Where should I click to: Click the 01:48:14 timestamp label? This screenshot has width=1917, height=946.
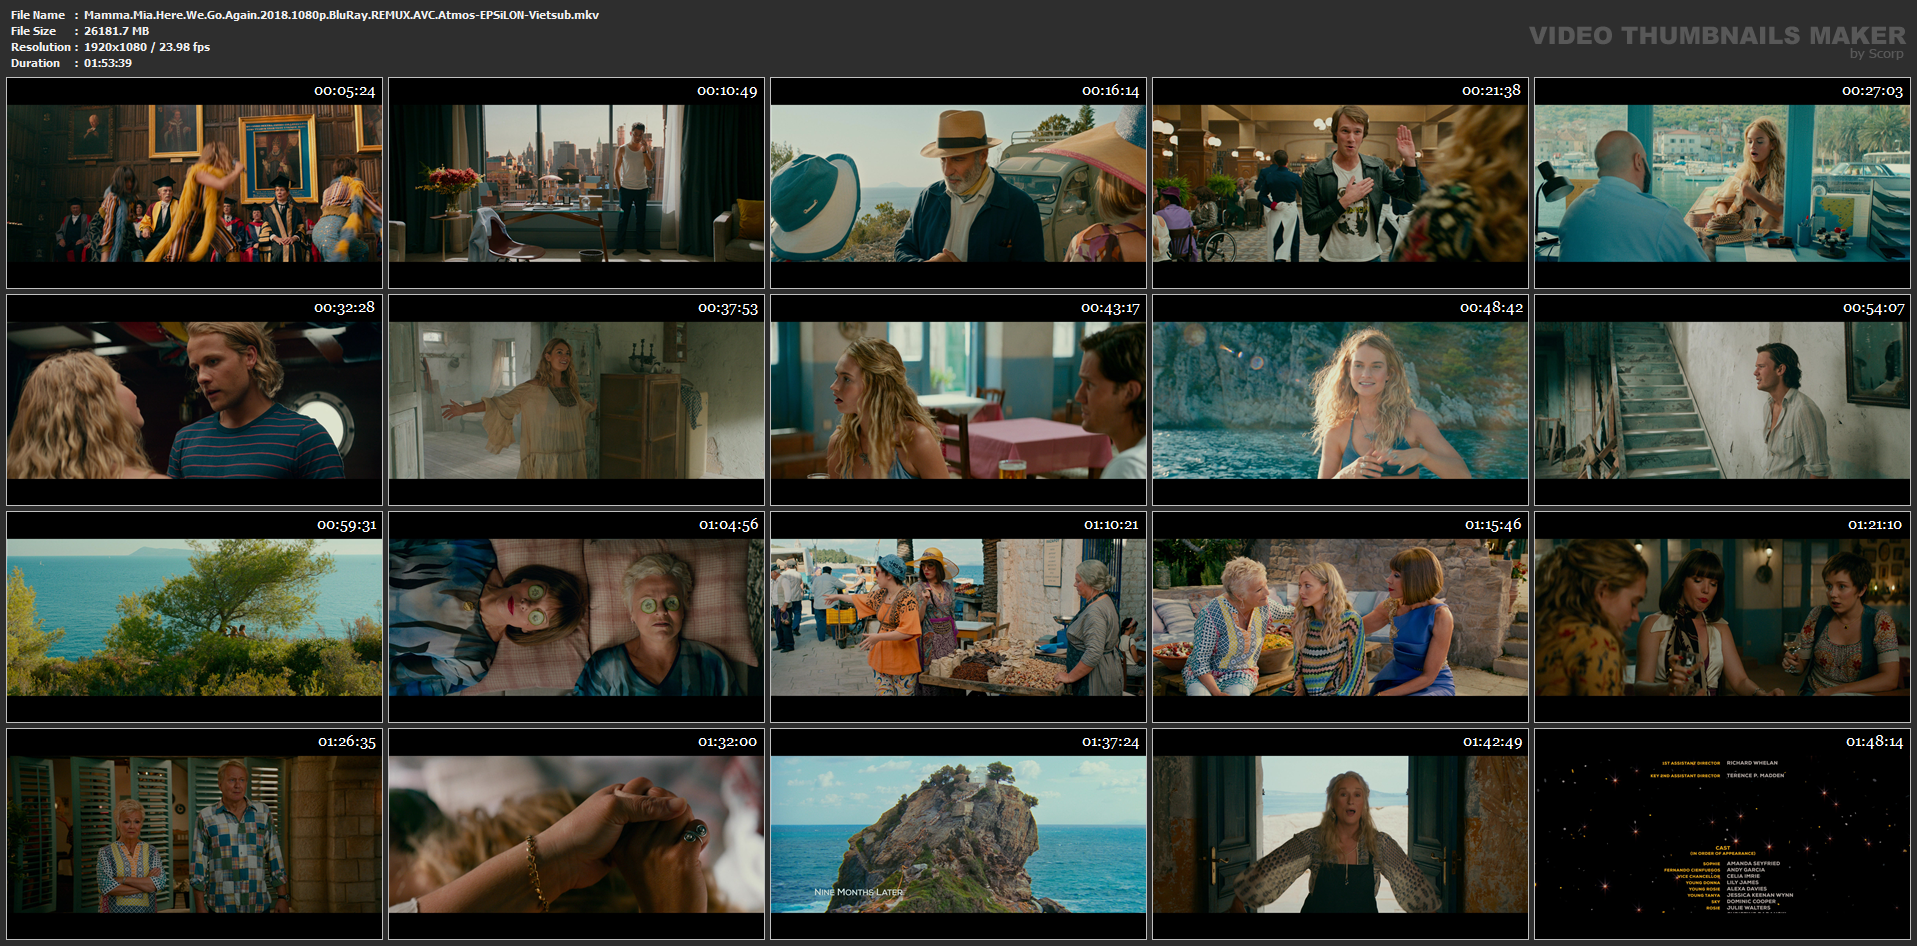[1874, 742]
